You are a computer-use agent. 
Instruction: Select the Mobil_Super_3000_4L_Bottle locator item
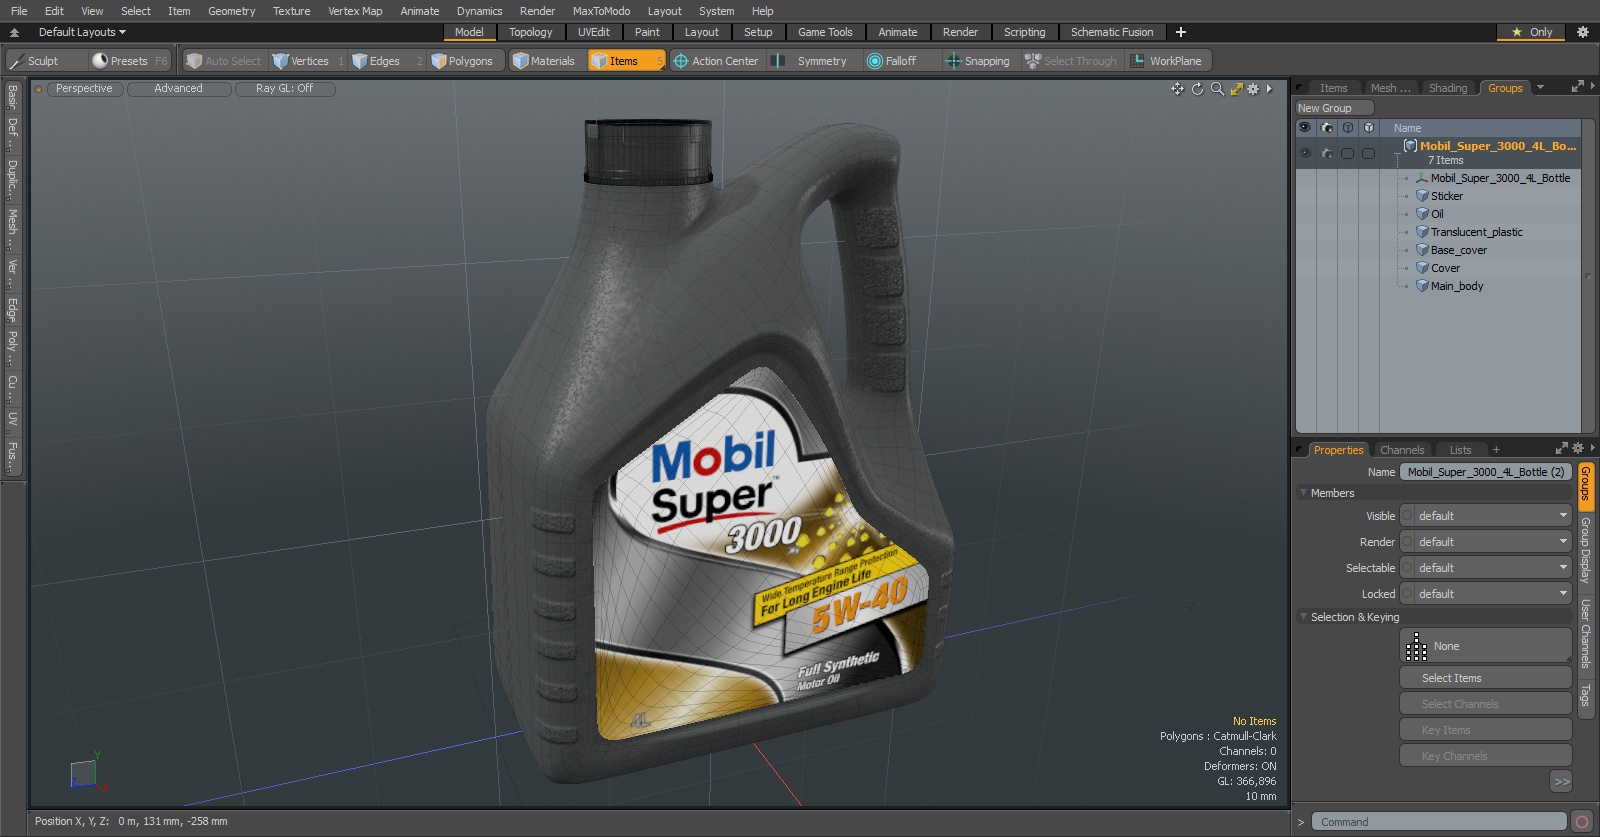1500,178
